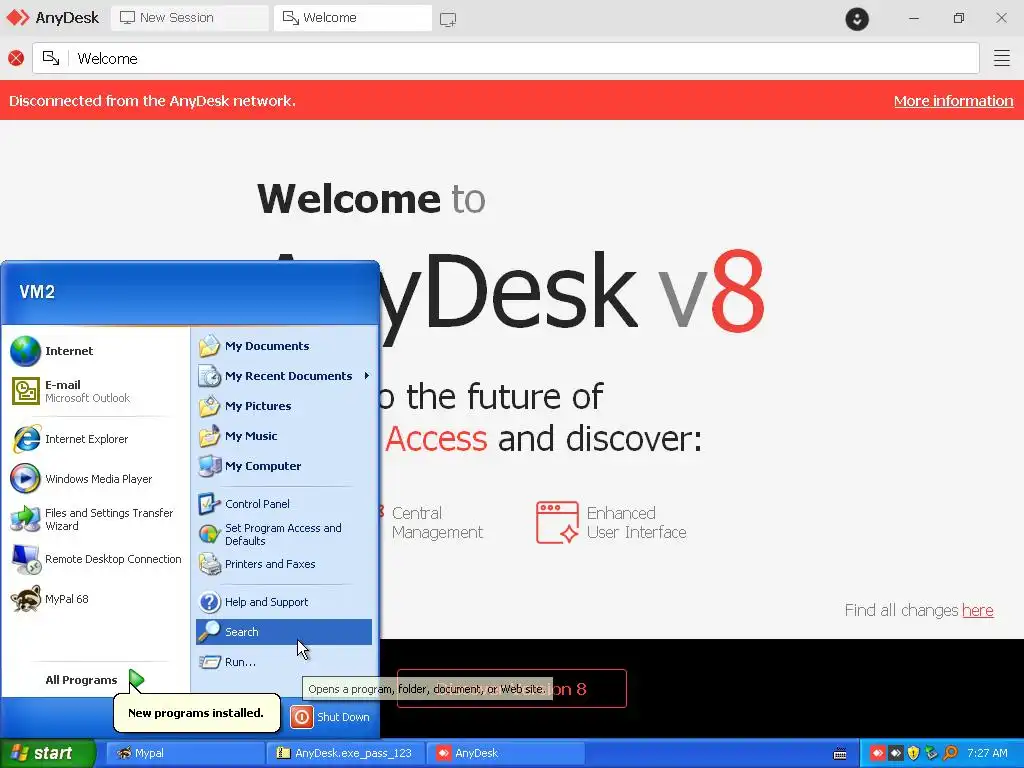
Task: Open Control Panel
Action: point(284,504)
